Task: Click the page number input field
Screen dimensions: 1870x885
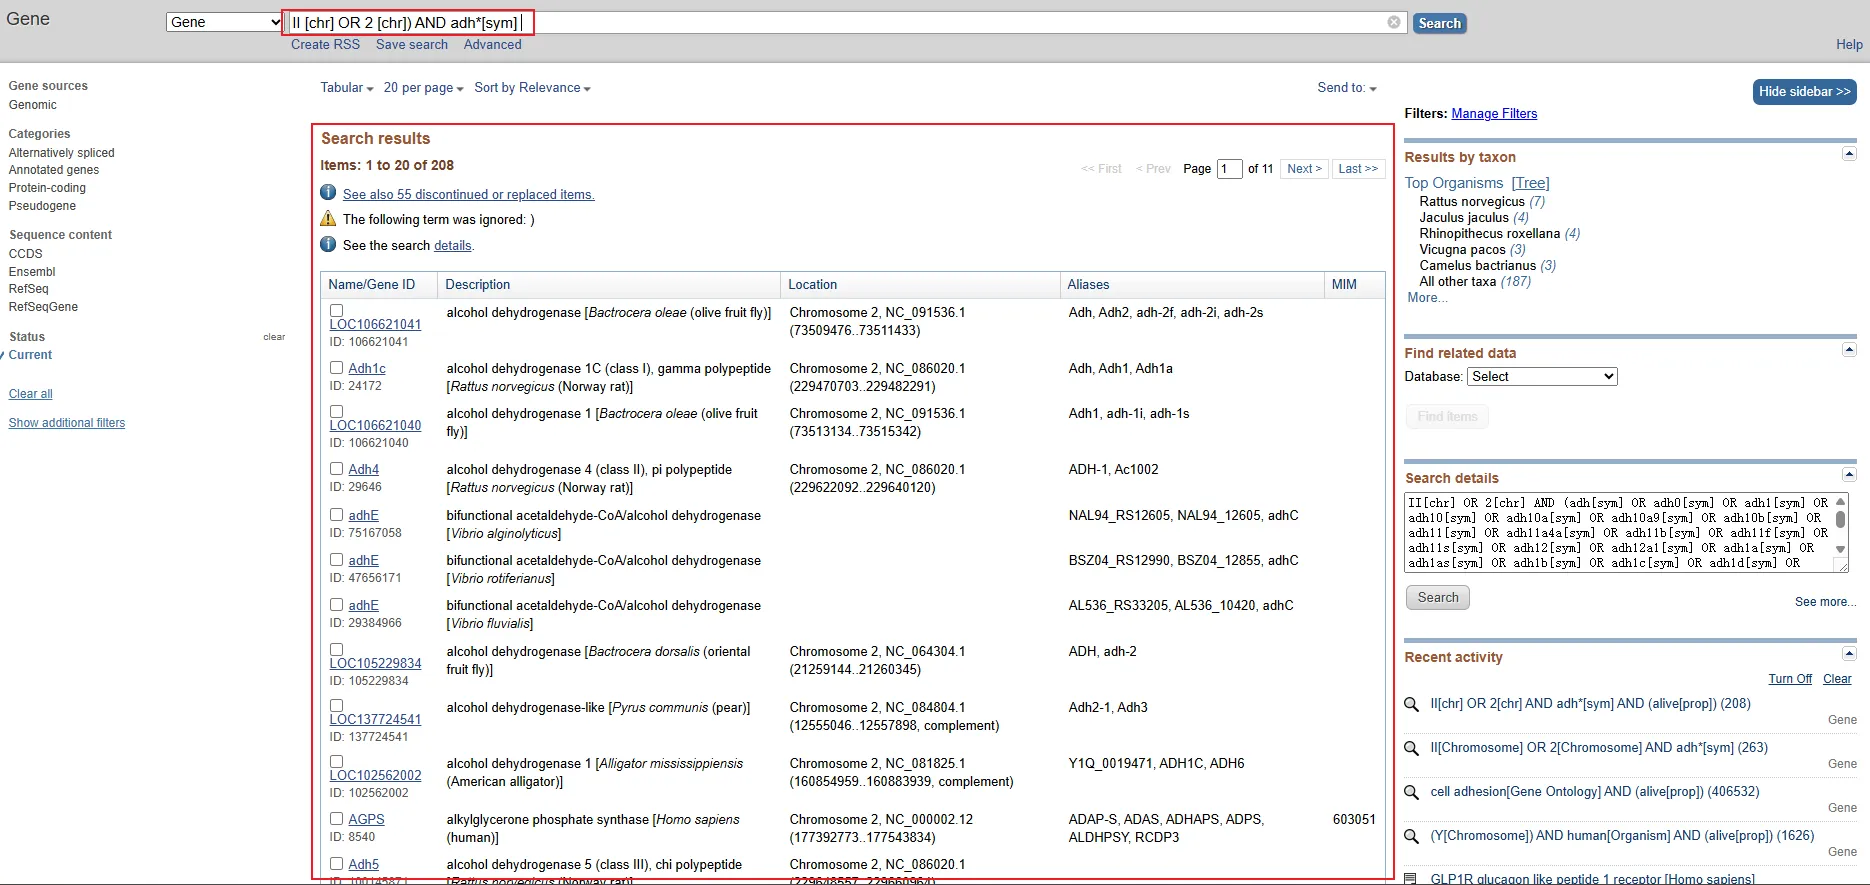Action: [1229, 169]
